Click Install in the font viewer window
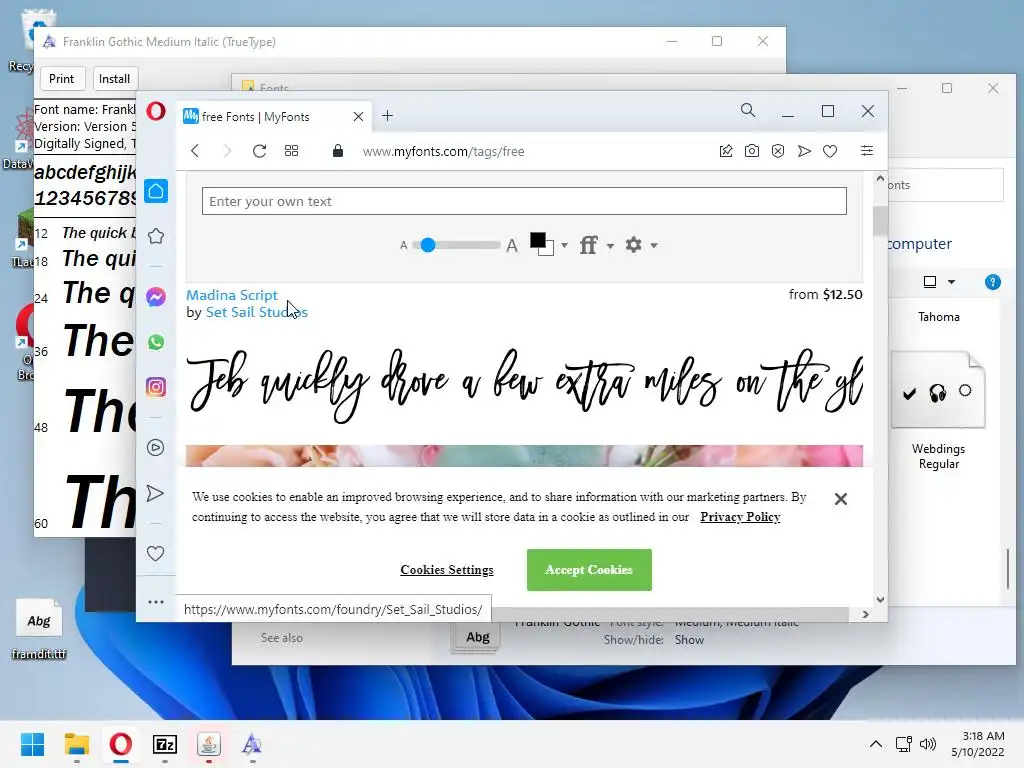The image size is (1024, 768). 114,78
